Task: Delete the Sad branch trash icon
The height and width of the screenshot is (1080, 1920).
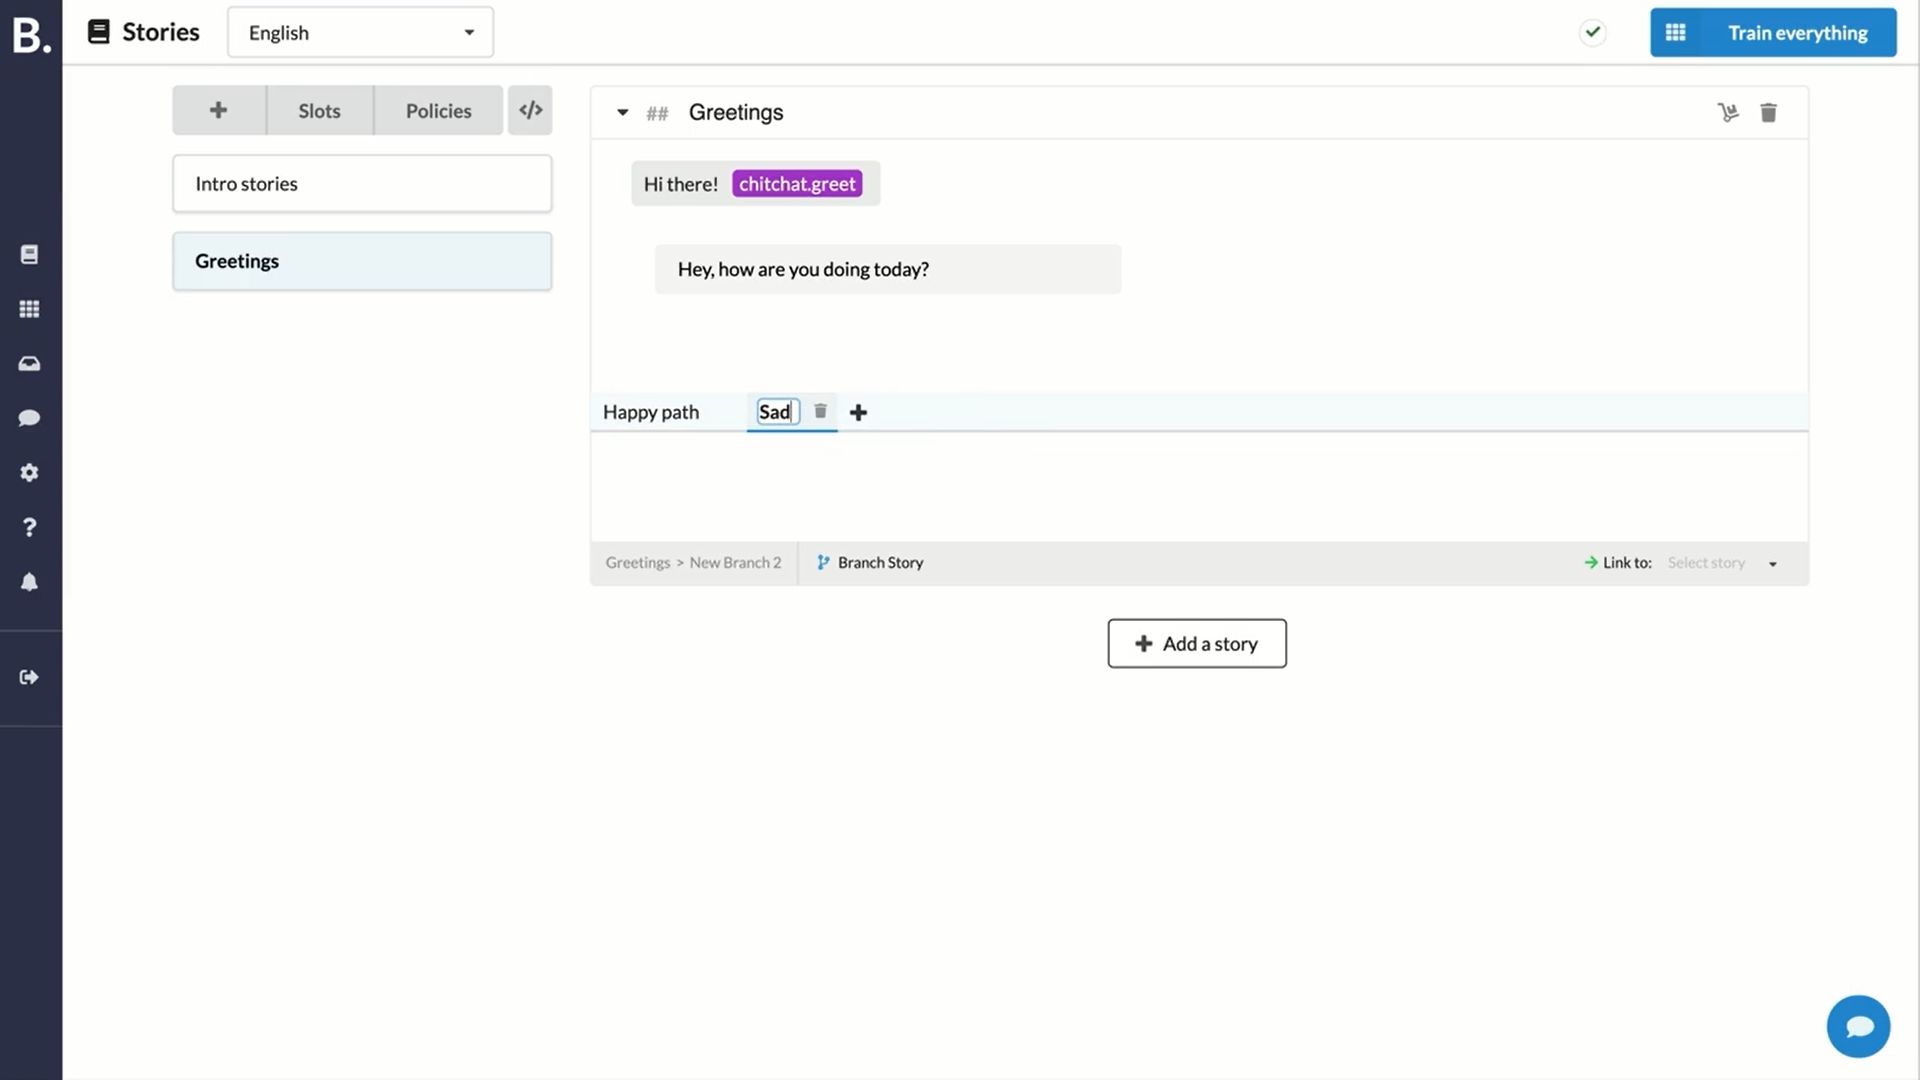Action: click(820, 411)
